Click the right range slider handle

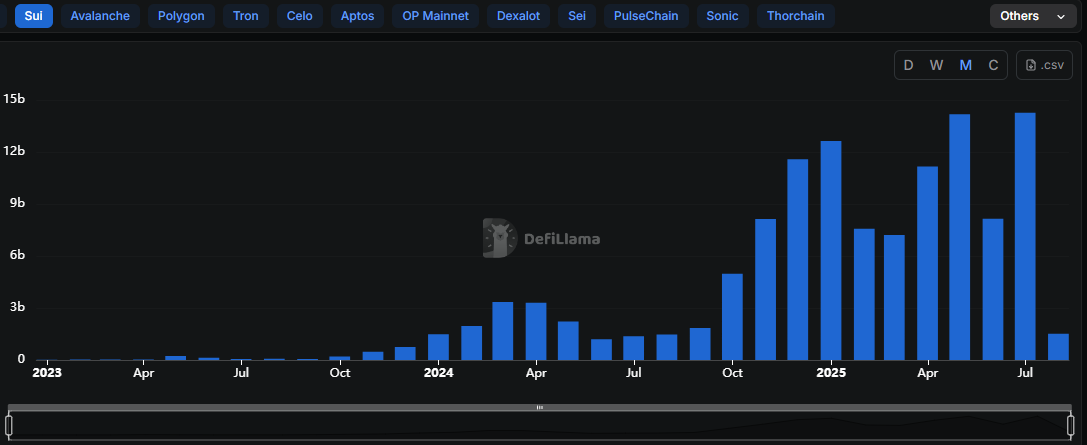[x=1071, y=424]
